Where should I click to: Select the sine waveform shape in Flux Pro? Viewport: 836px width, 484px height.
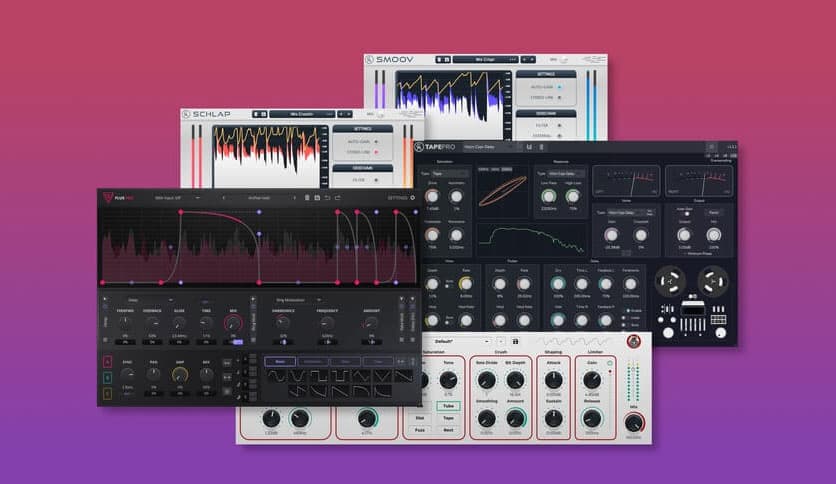tap(276, 376)
